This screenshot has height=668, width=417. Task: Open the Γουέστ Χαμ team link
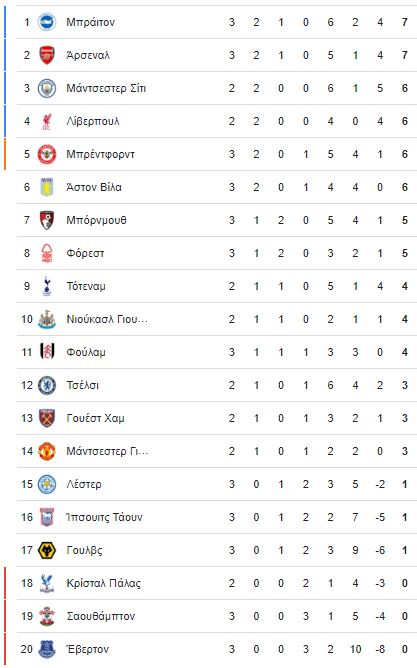[x=95, y=418]
